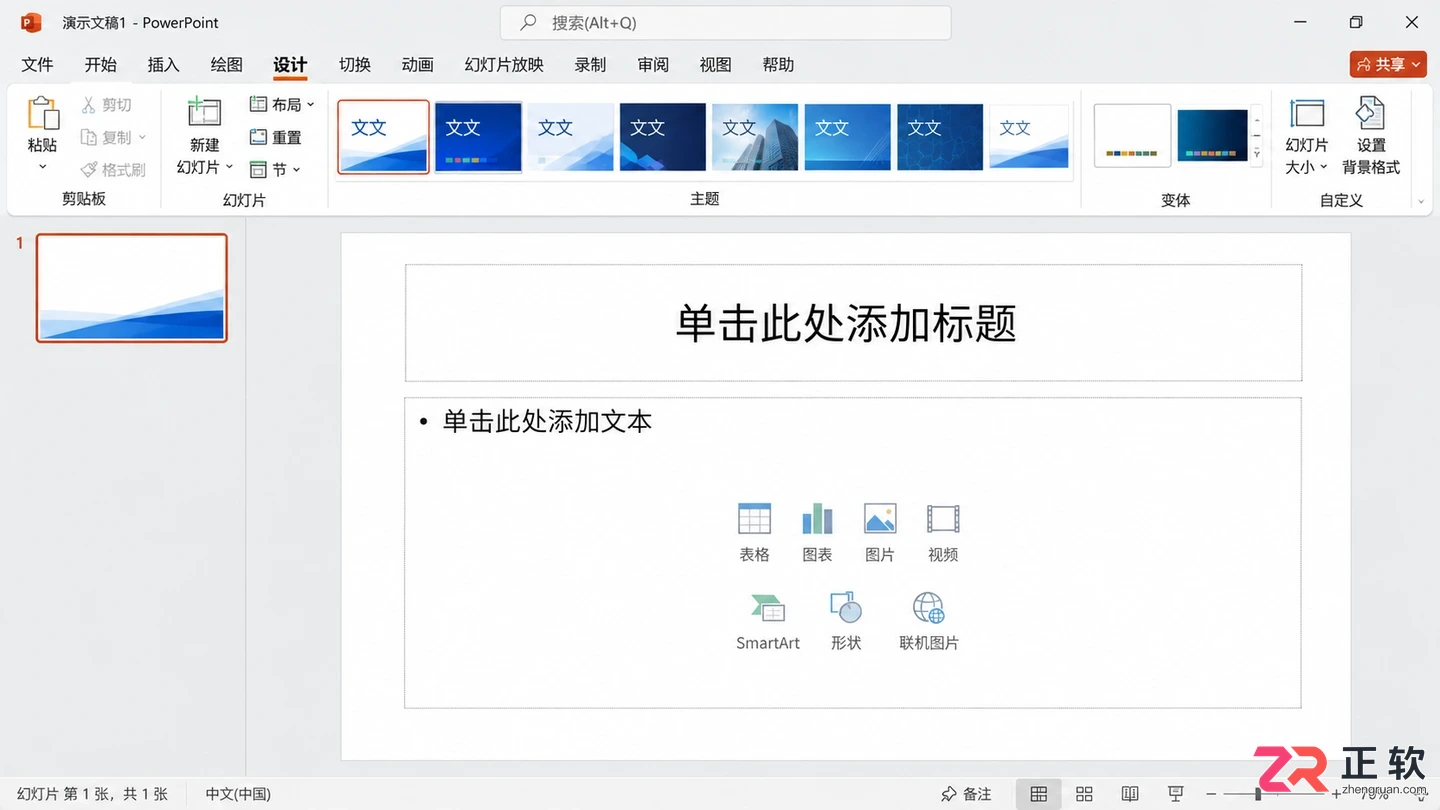
Task: Open the Copy dropdown arrow
Action: pyautogui.click(x=142, y=137)
